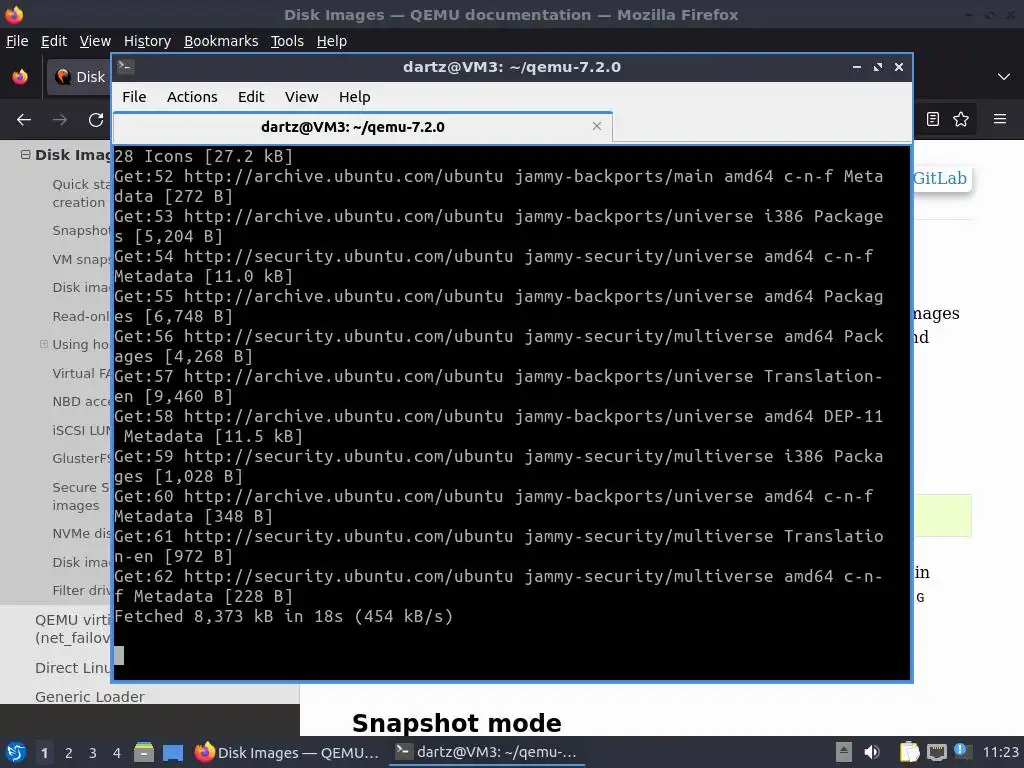This screenshot has height=768, width=1024.
Task: Click the 11:23 taskbar clock
Action: click(1000, 752)
